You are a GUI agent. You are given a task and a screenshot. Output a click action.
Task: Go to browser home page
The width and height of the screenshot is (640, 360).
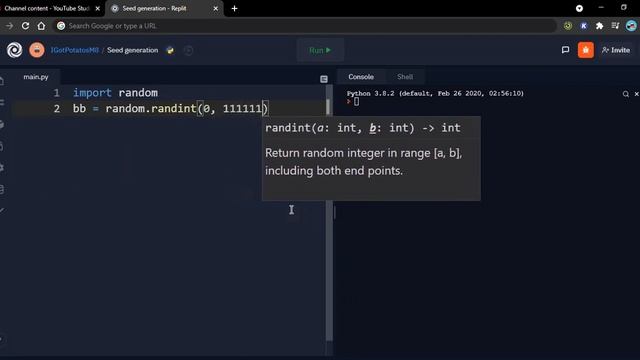click(x=41, y=26)
